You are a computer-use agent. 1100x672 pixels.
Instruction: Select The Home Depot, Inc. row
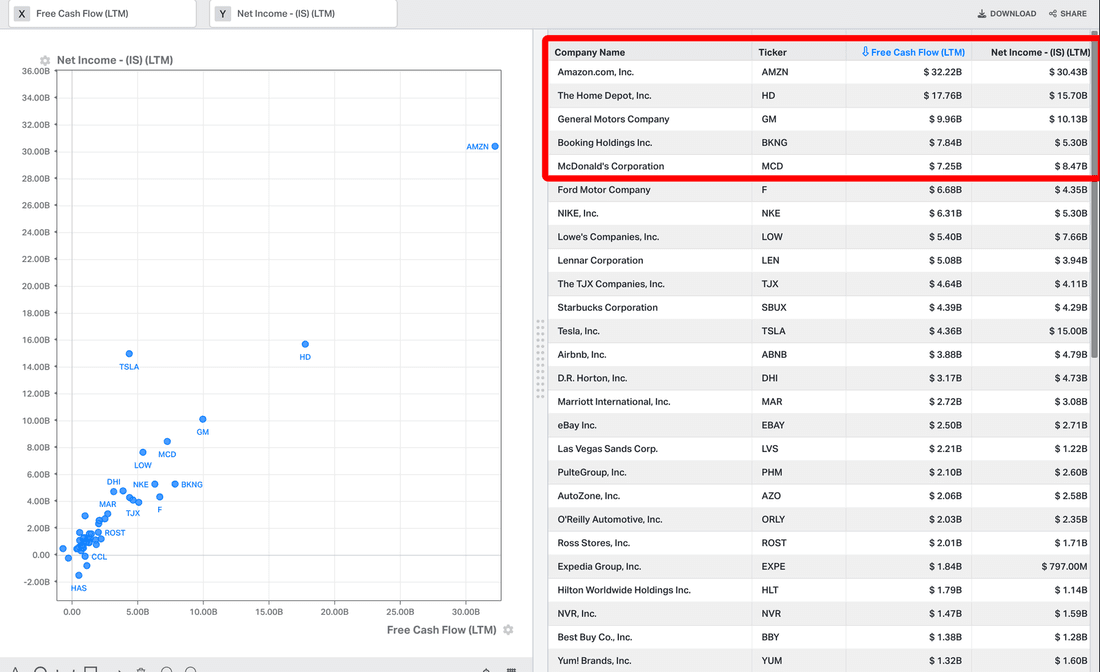[x=819, y=96]
